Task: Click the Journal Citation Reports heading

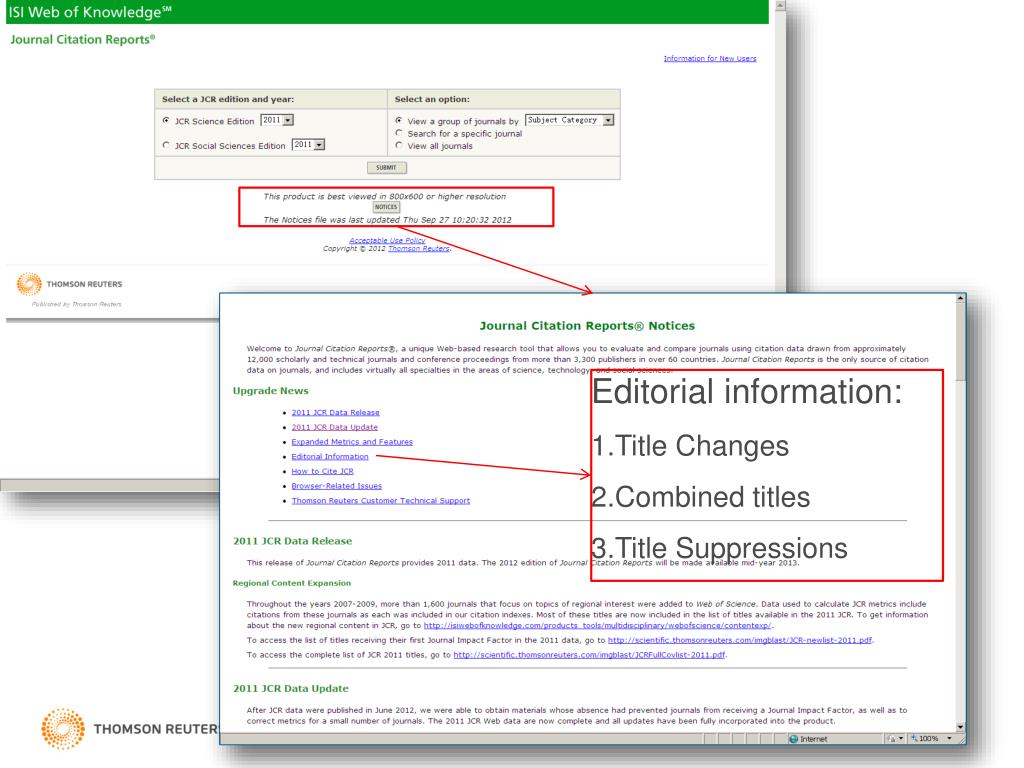Action: (83, 40)
